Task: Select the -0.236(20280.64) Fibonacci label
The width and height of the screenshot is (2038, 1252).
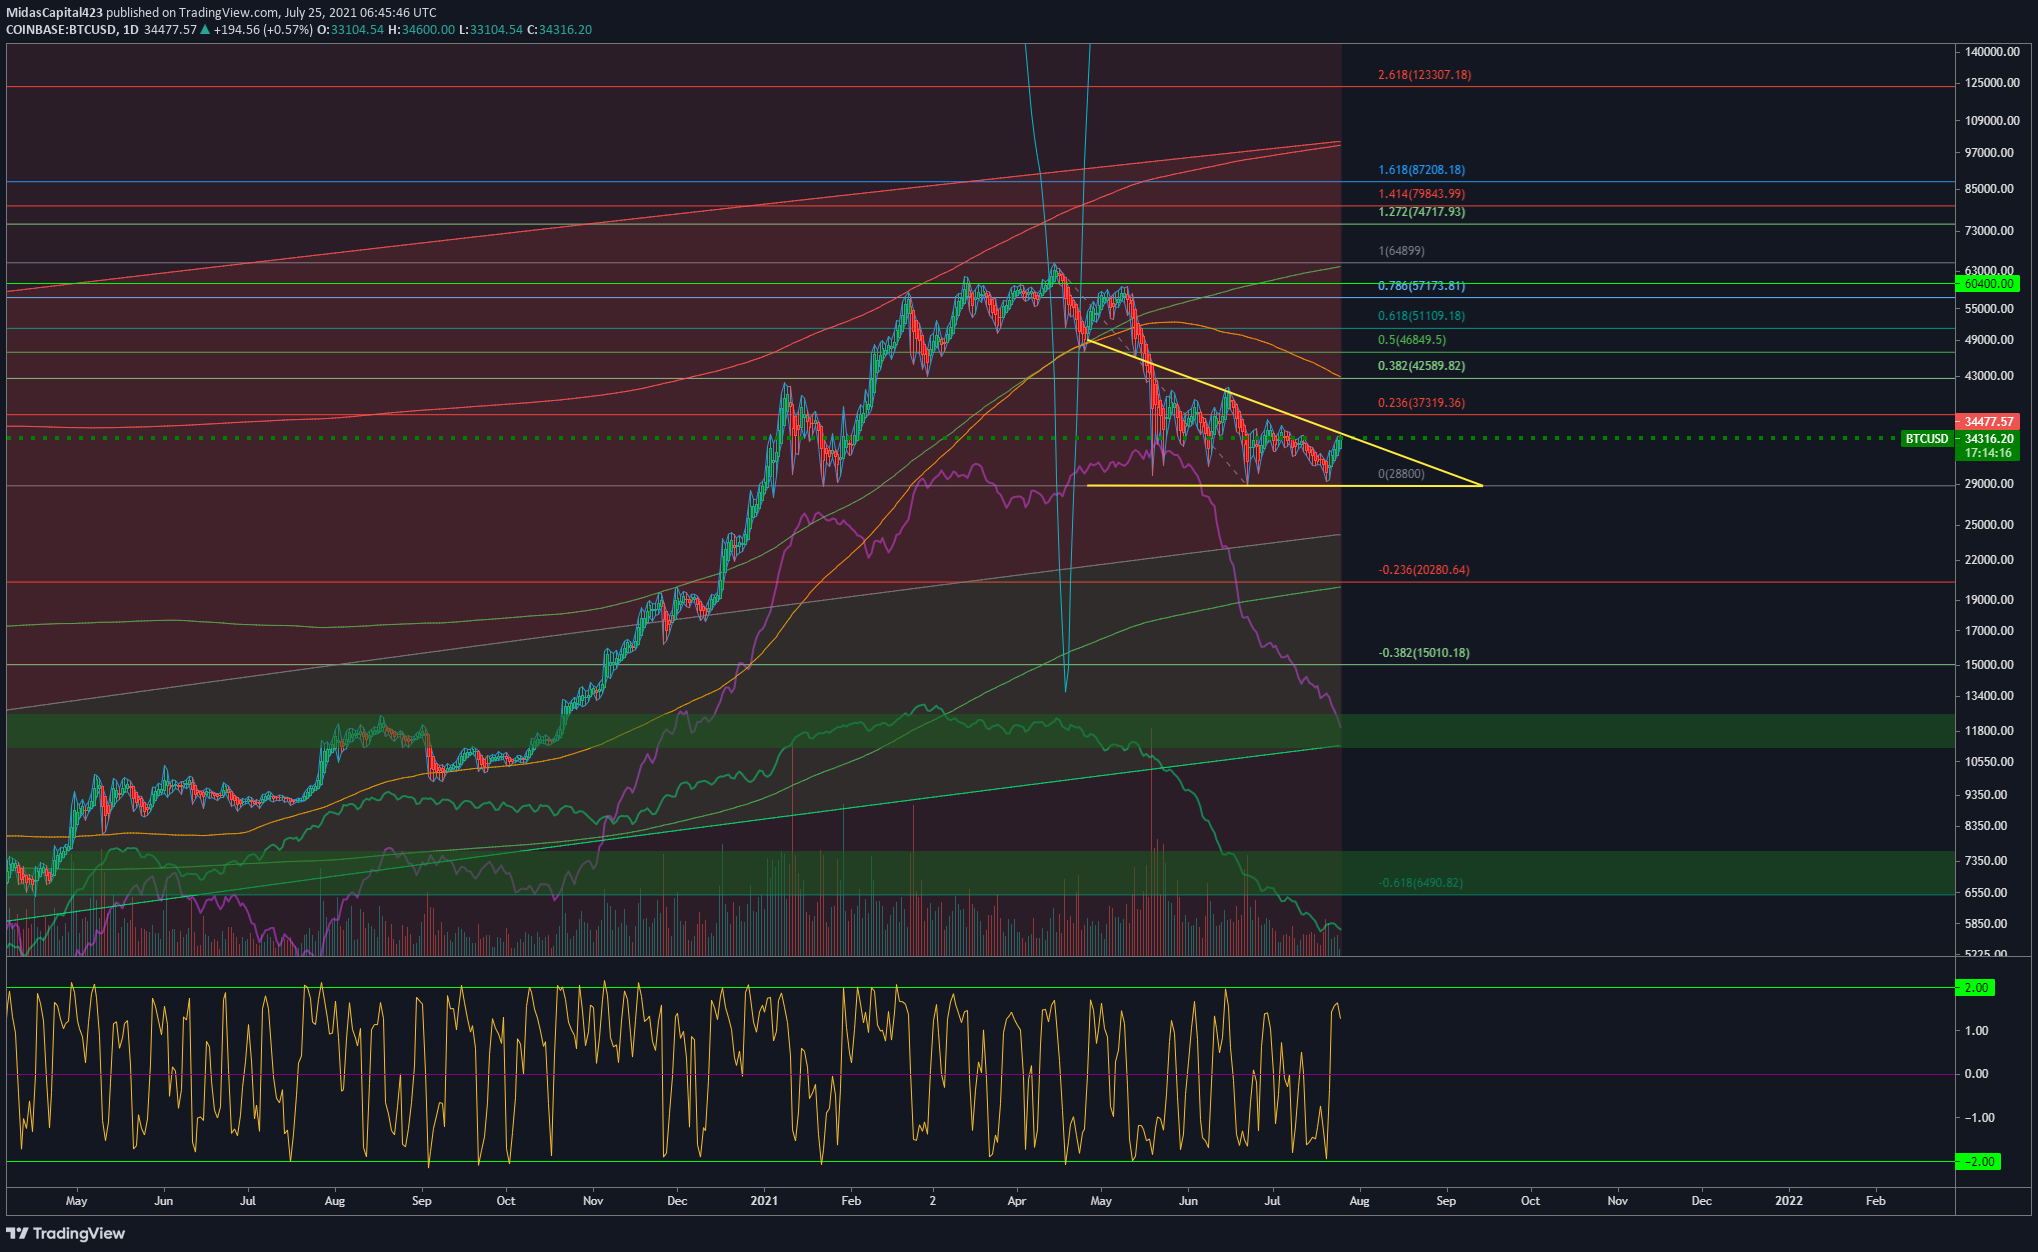Action: pyautogui.click(x=1424, y=570)
